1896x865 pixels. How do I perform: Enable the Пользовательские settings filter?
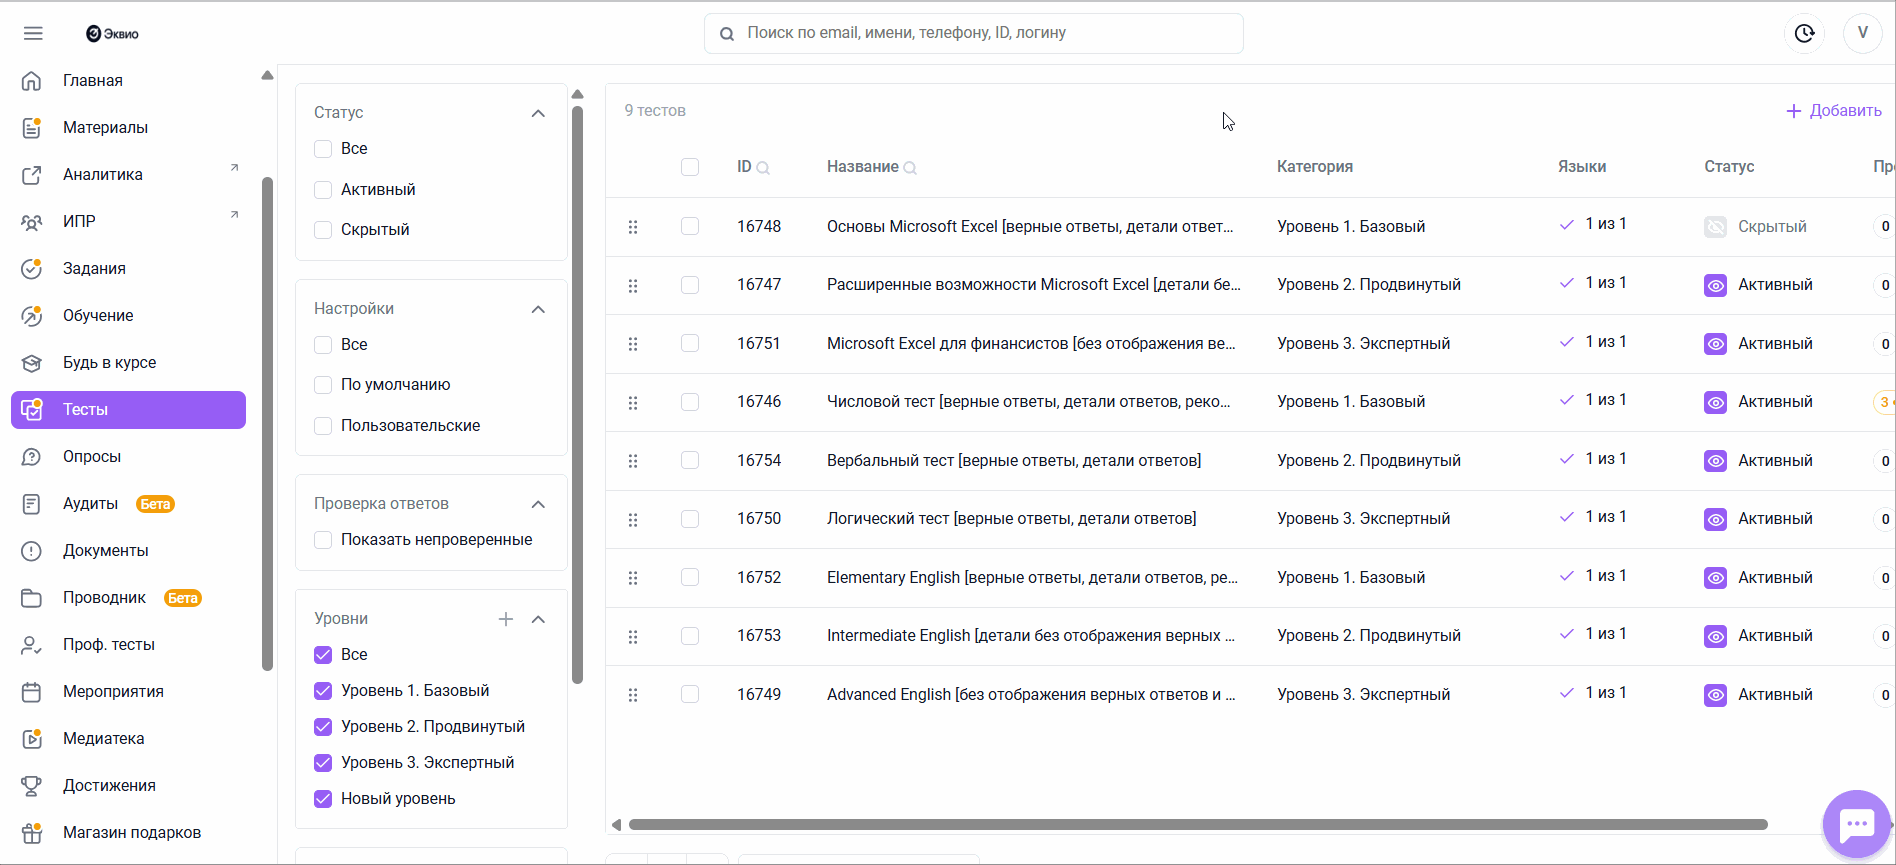click(x=323, y=425)
